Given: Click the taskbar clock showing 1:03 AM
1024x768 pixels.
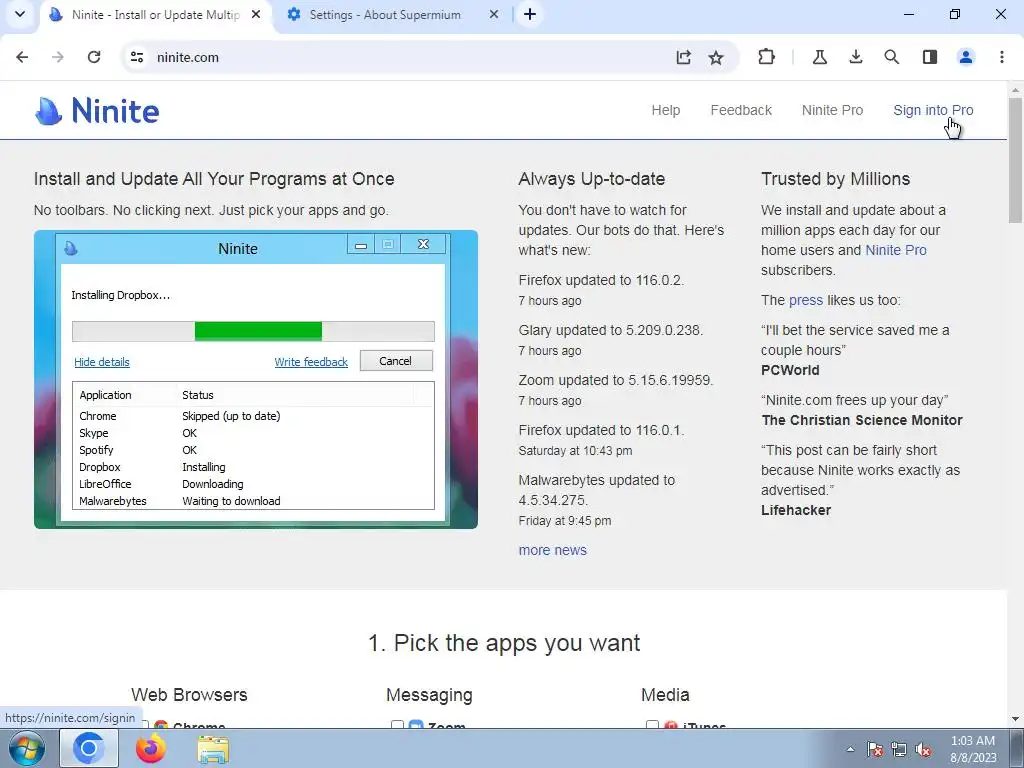Looking at the screenshot, I should (973, 749).
